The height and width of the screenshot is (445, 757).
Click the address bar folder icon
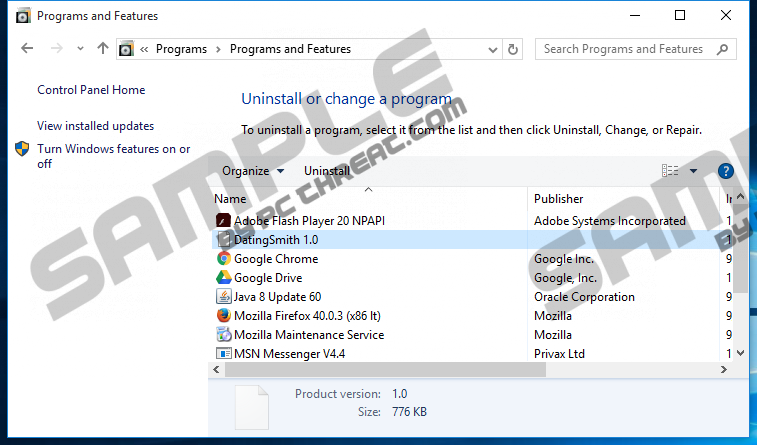tap(126, 49)
